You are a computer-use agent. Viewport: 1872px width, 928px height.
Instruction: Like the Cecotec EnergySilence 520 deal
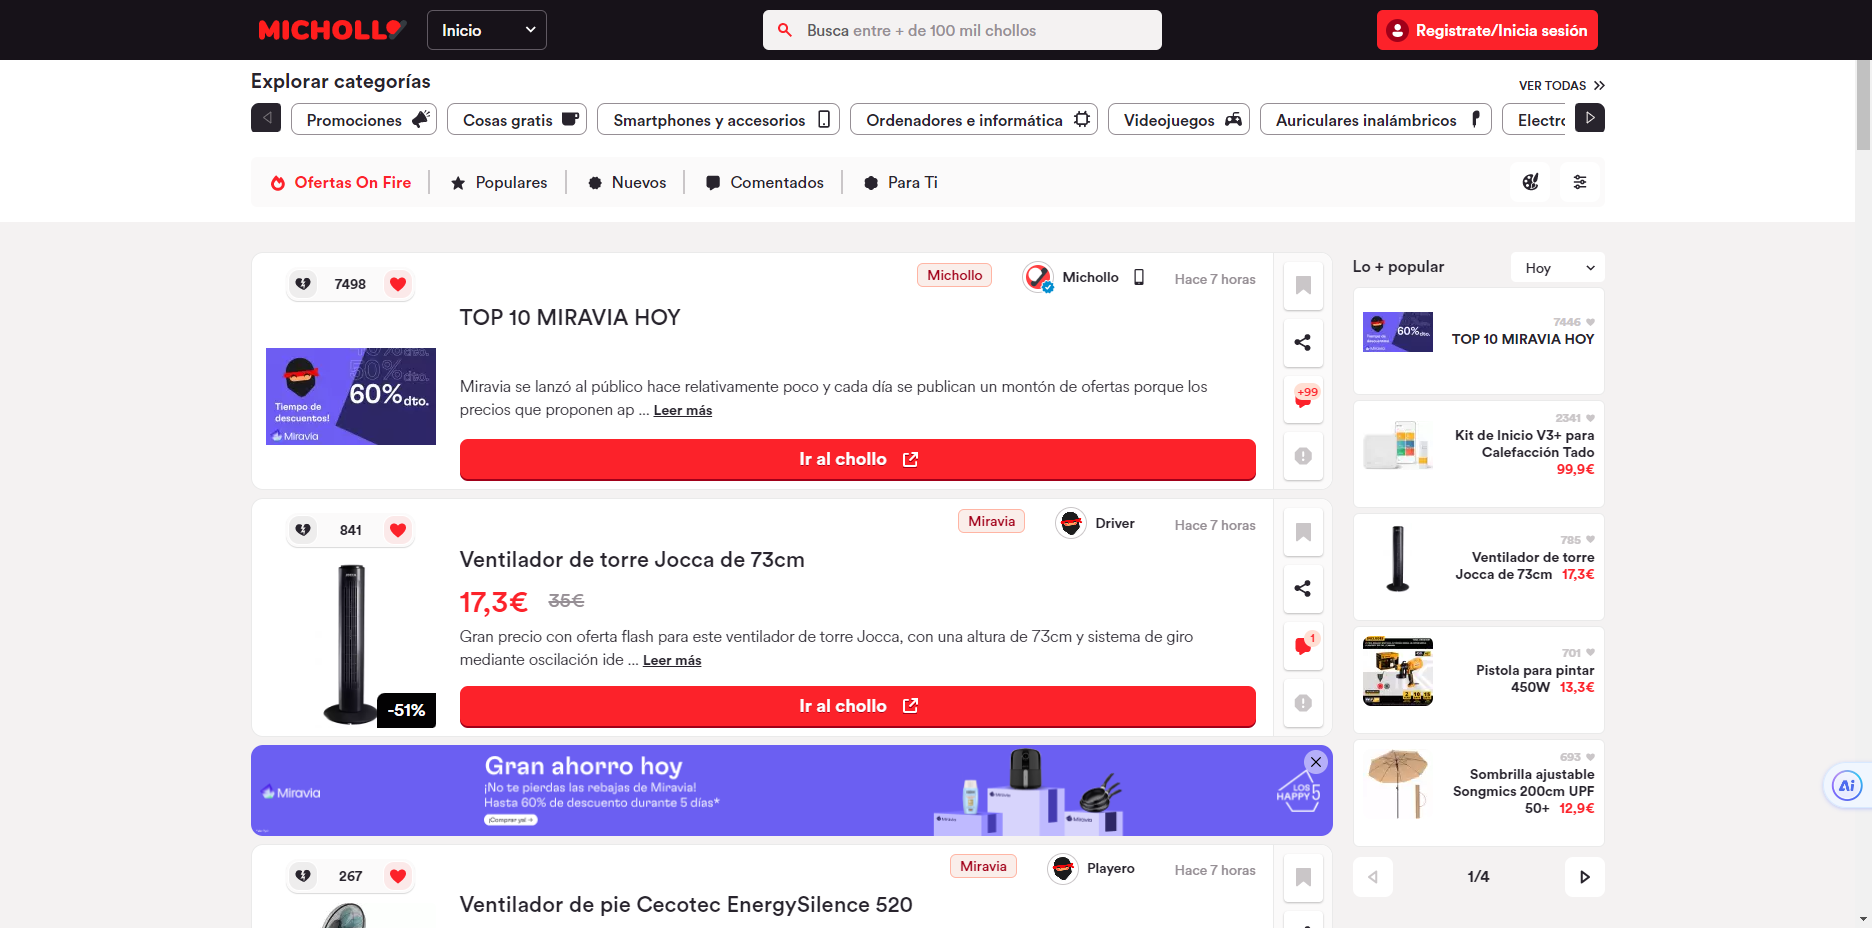[398, 876]
